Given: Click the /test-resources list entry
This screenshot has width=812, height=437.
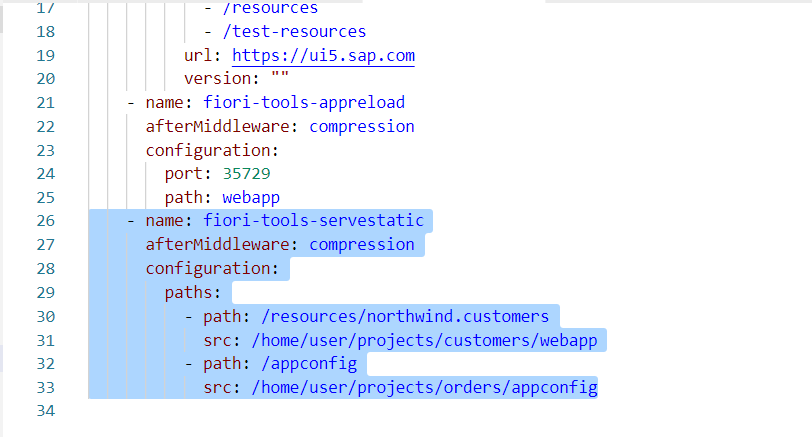Looking at the screenshot, I should coord(294,32).
